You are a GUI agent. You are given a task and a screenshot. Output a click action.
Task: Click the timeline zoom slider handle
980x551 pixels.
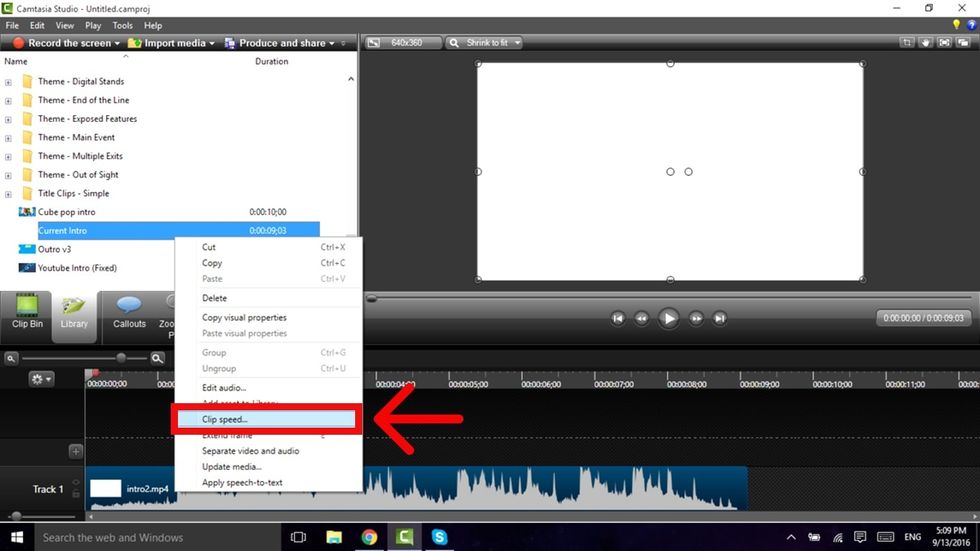[121, 358]
